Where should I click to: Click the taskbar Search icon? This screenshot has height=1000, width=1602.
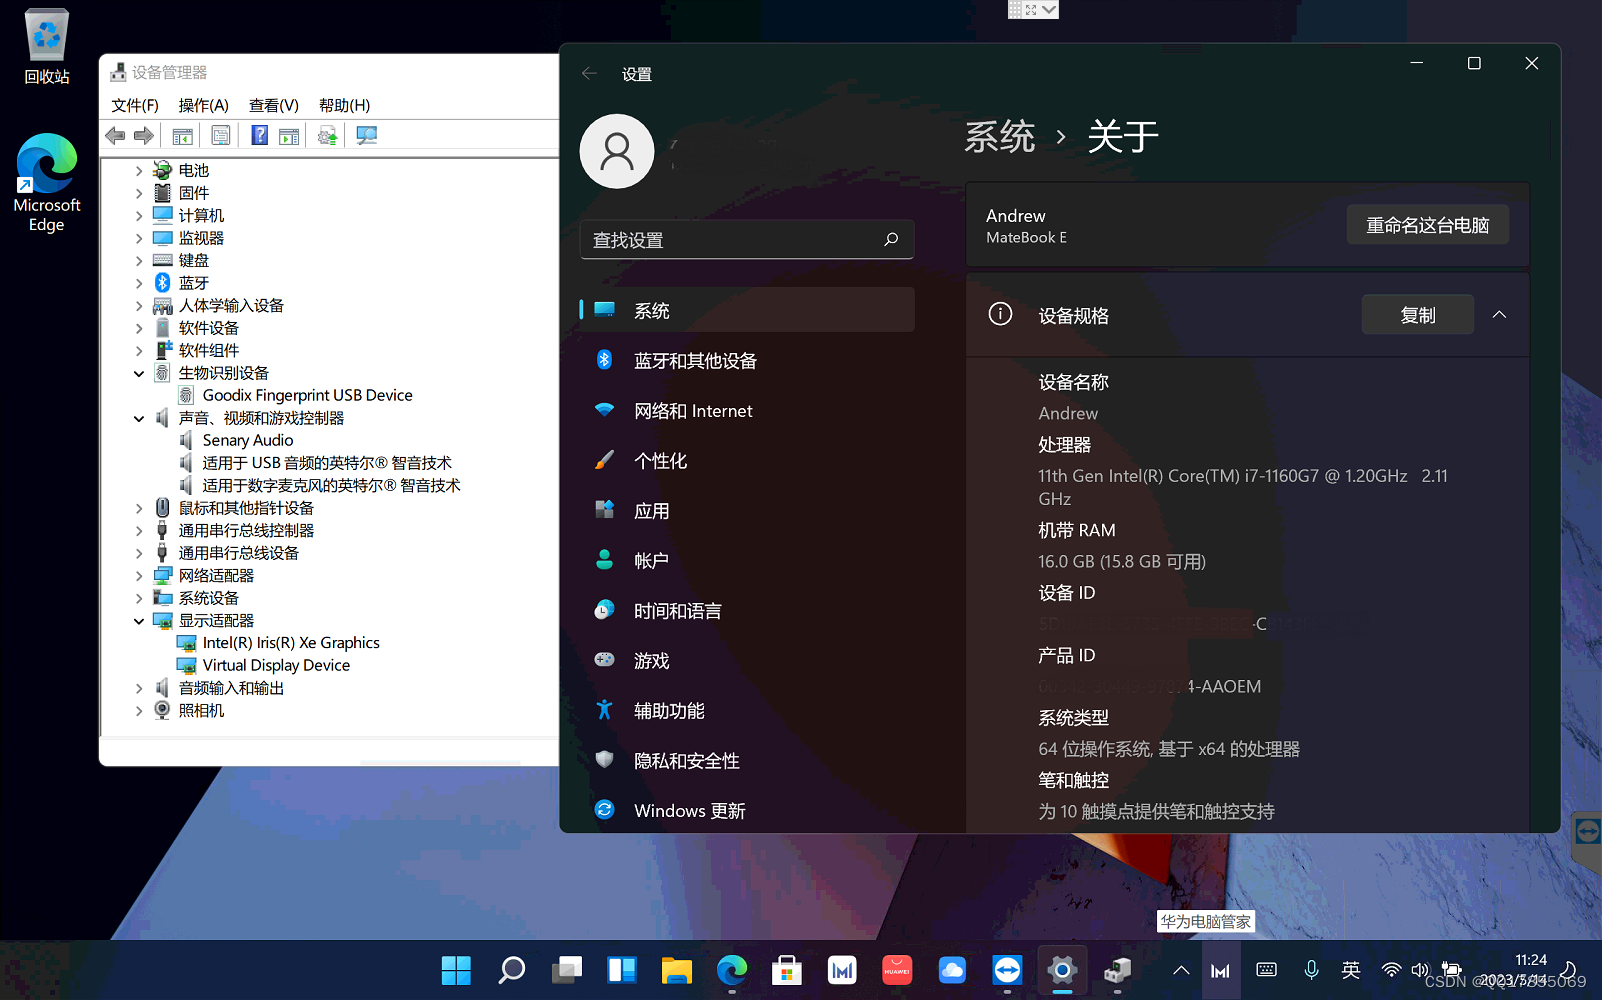click(x=511, y=969)
